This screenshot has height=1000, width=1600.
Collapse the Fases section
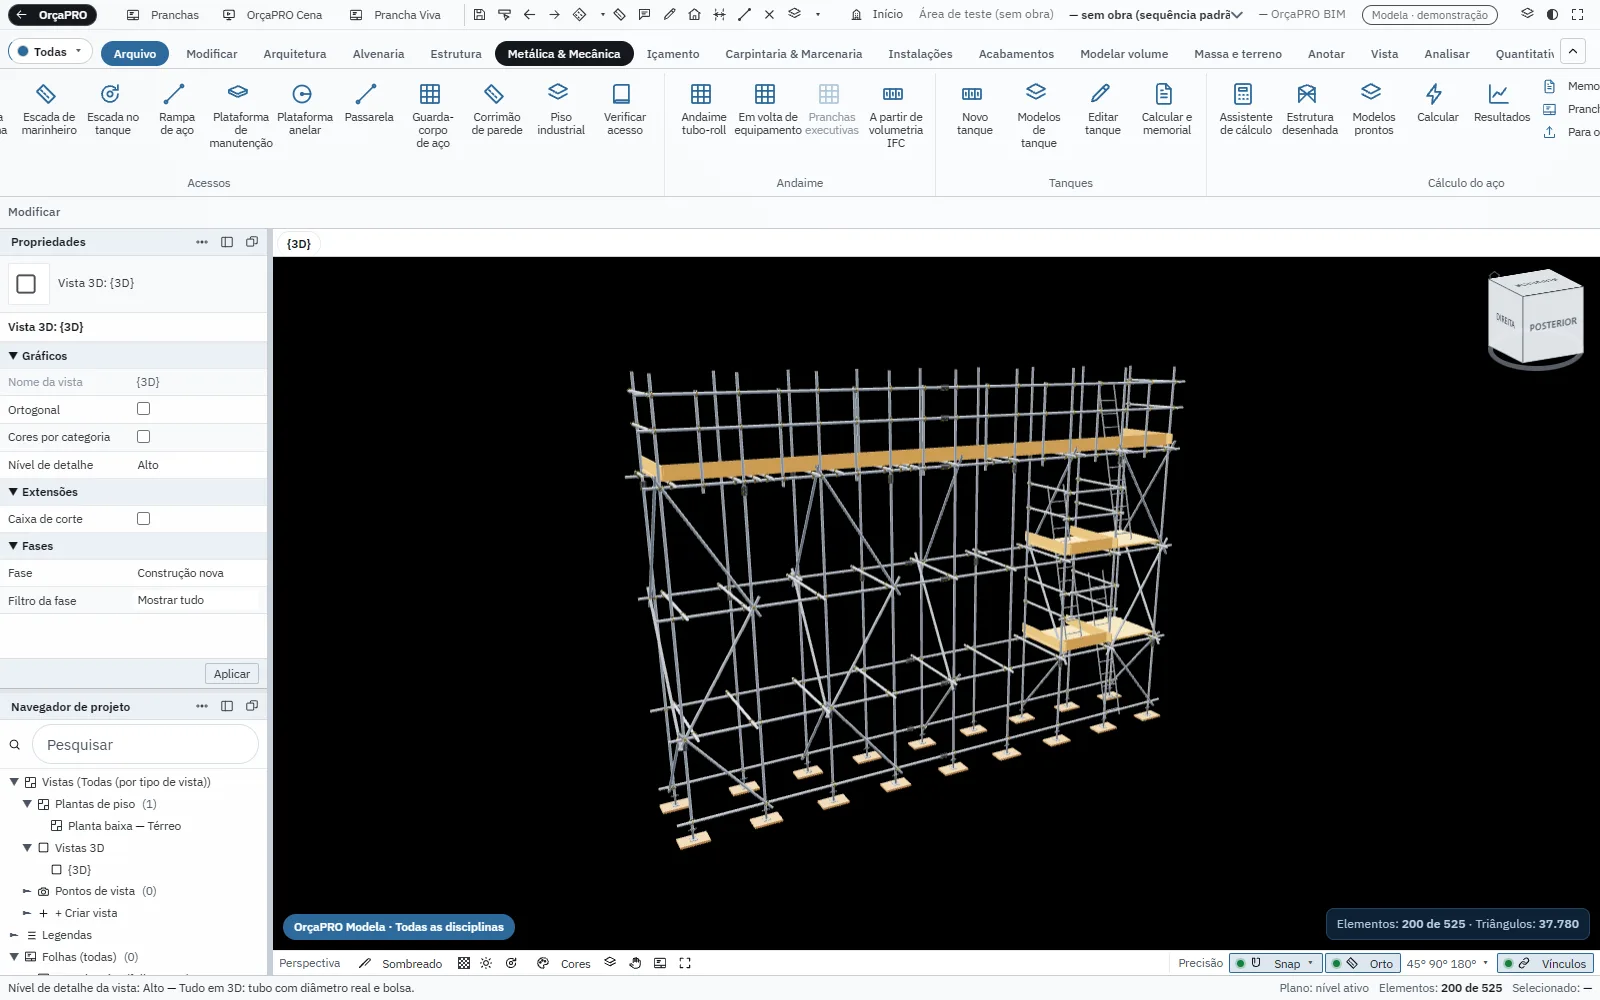tap(14, 546)
